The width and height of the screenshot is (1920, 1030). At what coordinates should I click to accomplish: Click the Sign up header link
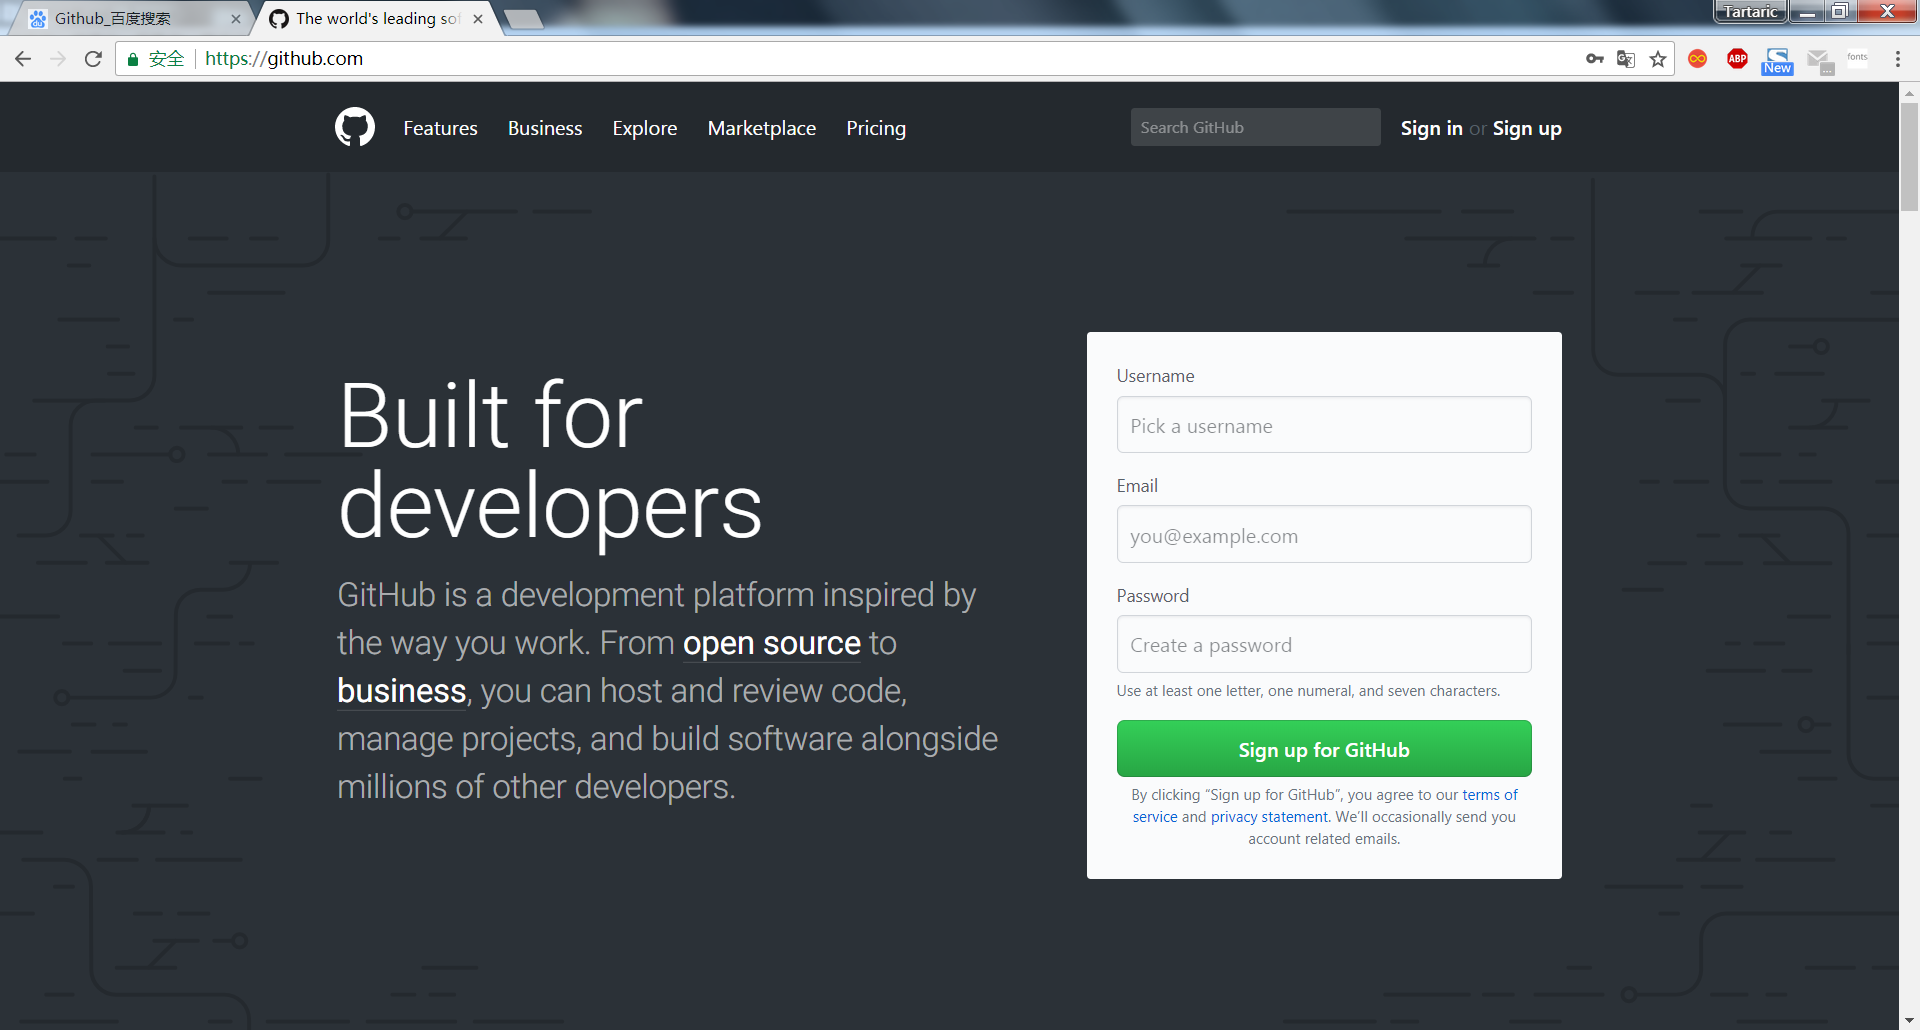point(1527,128)
